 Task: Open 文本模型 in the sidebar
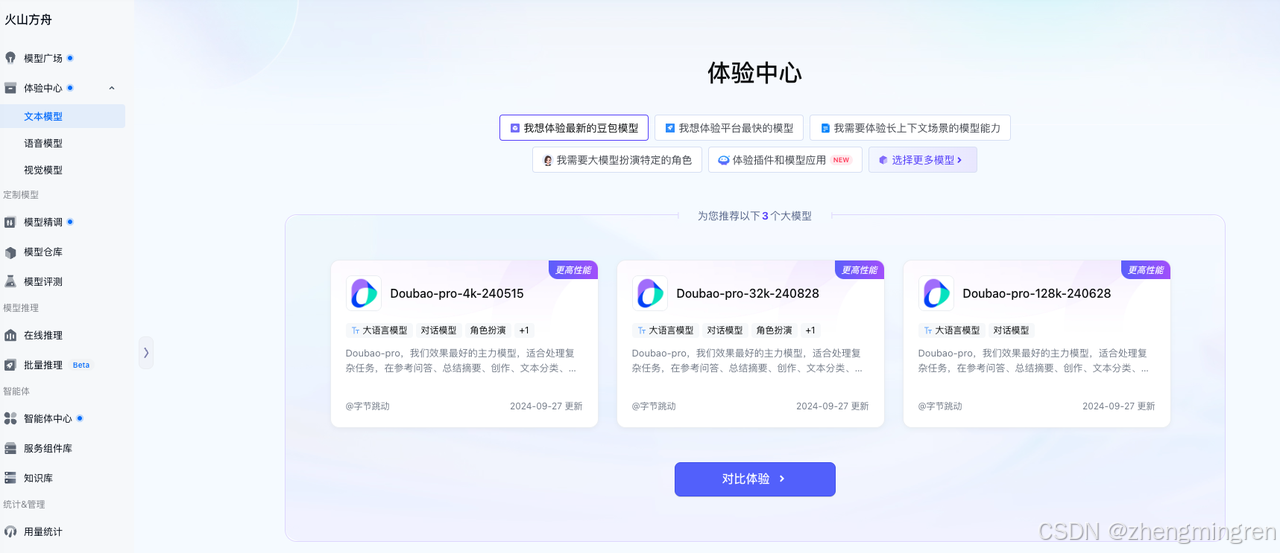(x=62, y=116)
